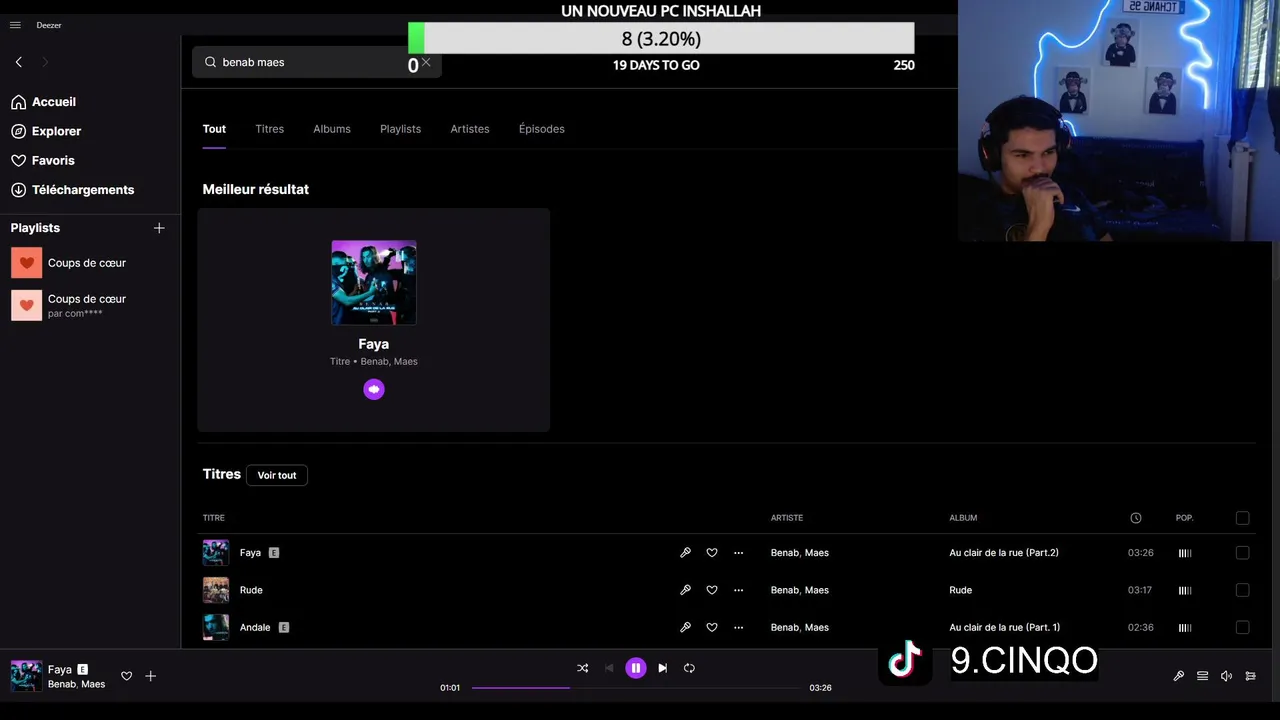Image resolution: width=1280 pixels, height=720 pixels.
Task: Open audio settings equalizer icon
Action: tap(1251, 676)
